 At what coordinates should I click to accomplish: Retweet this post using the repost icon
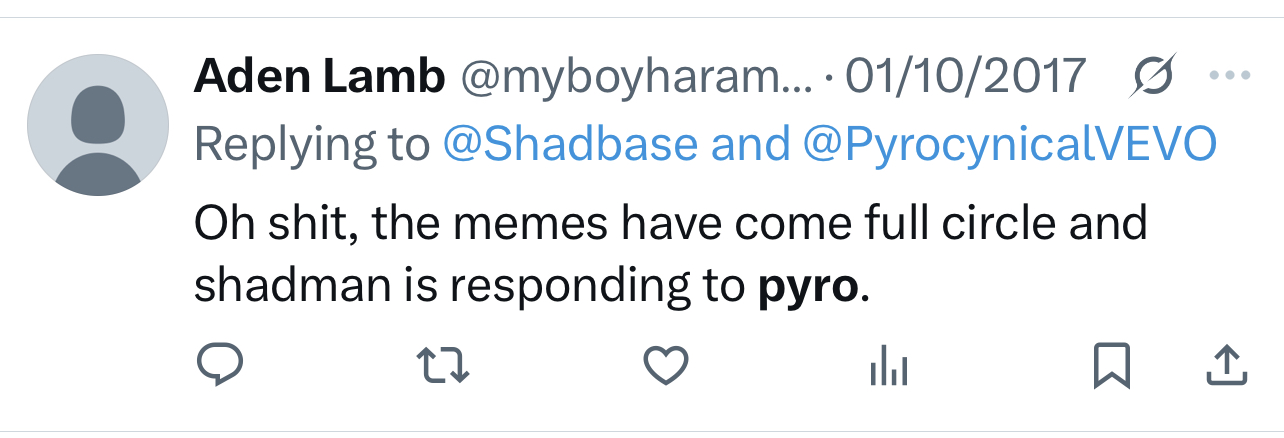tap(444, 366)
